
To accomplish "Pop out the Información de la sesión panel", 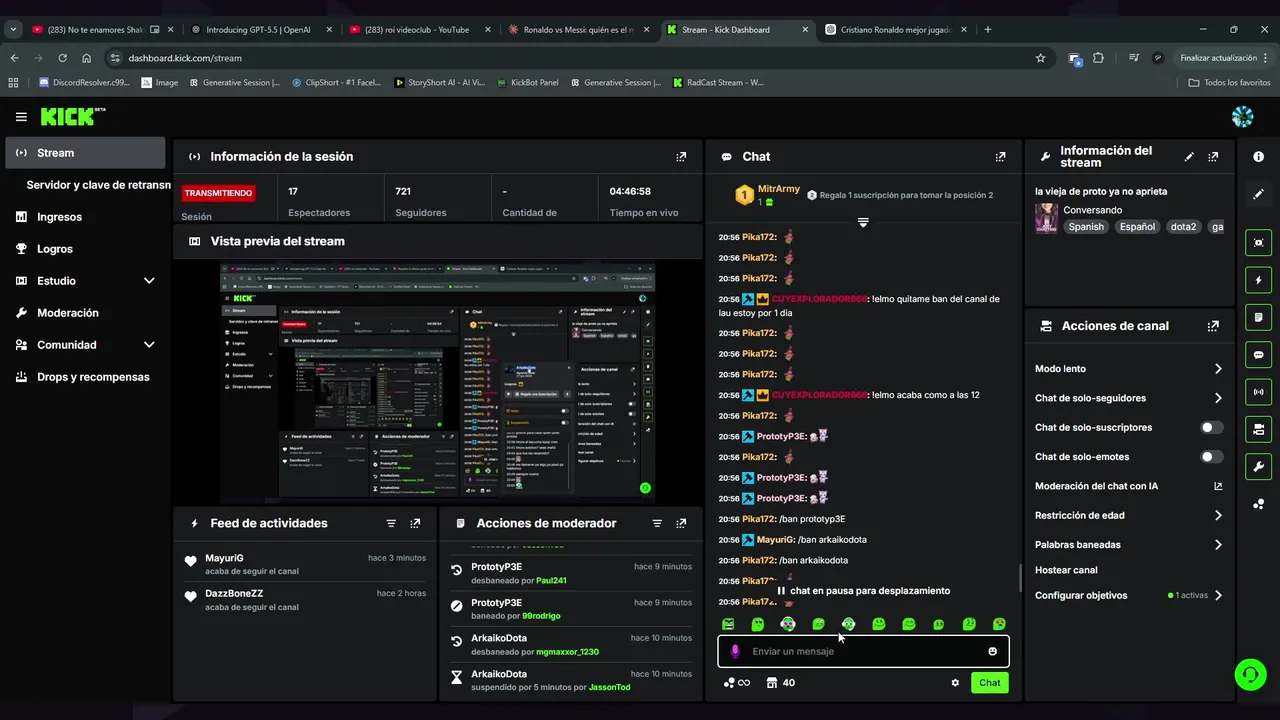I will (x=681, y=157).
